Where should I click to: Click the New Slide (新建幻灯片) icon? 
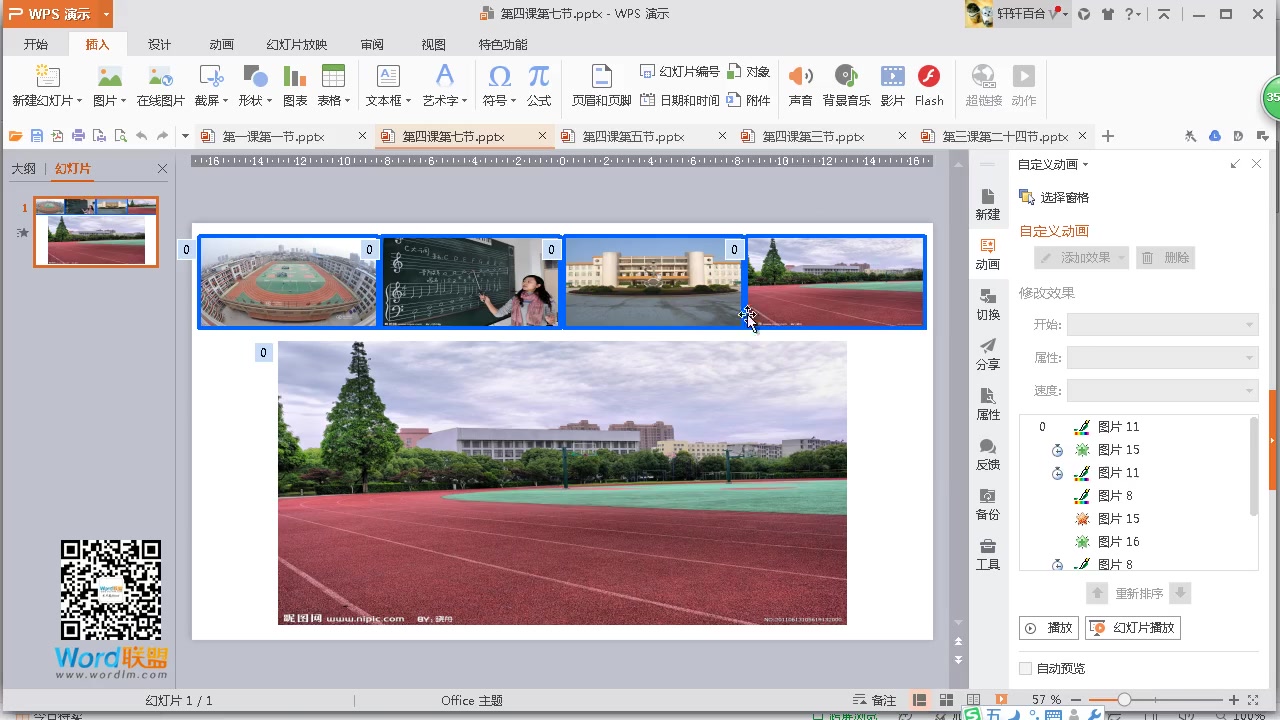47,77
